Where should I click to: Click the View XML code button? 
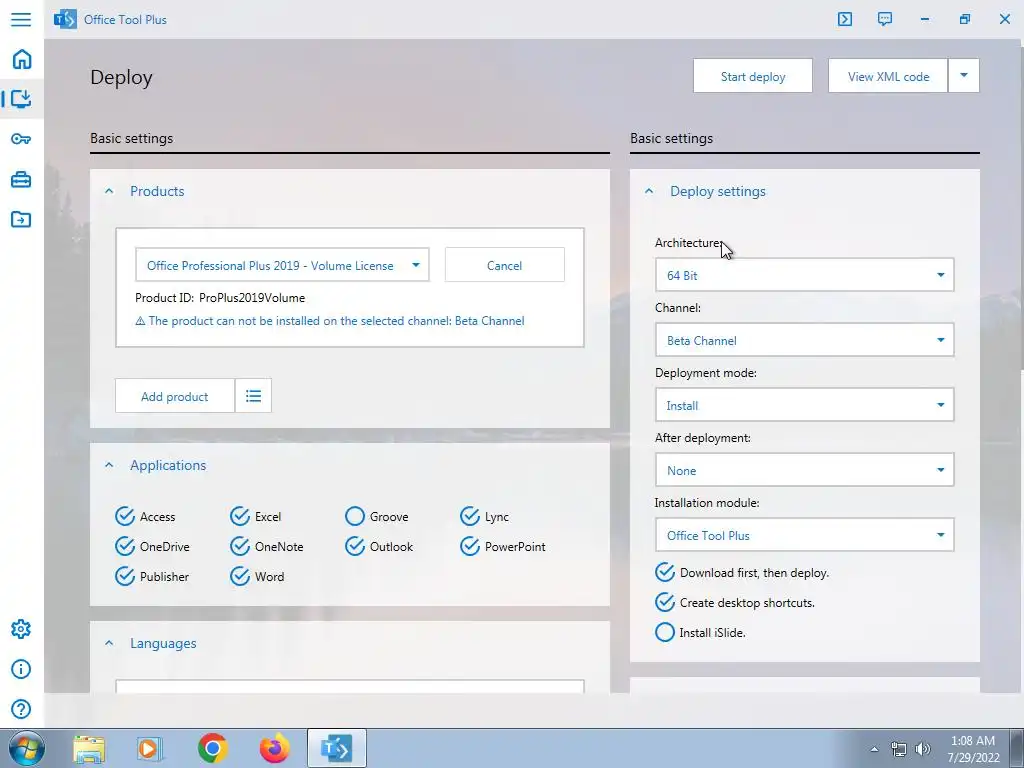(x=888, y=76)
